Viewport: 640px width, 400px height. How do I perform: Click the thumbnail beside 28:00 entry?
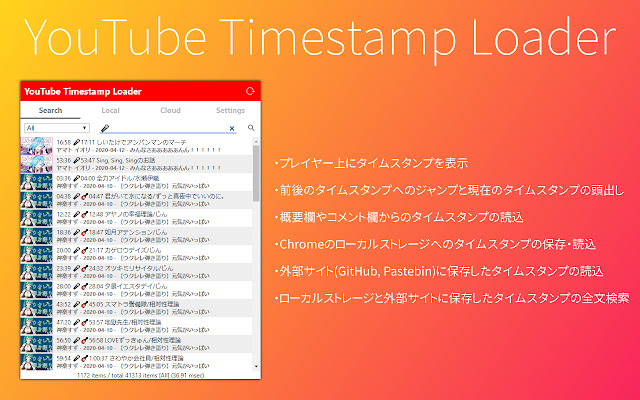click(x=37, y=290)
